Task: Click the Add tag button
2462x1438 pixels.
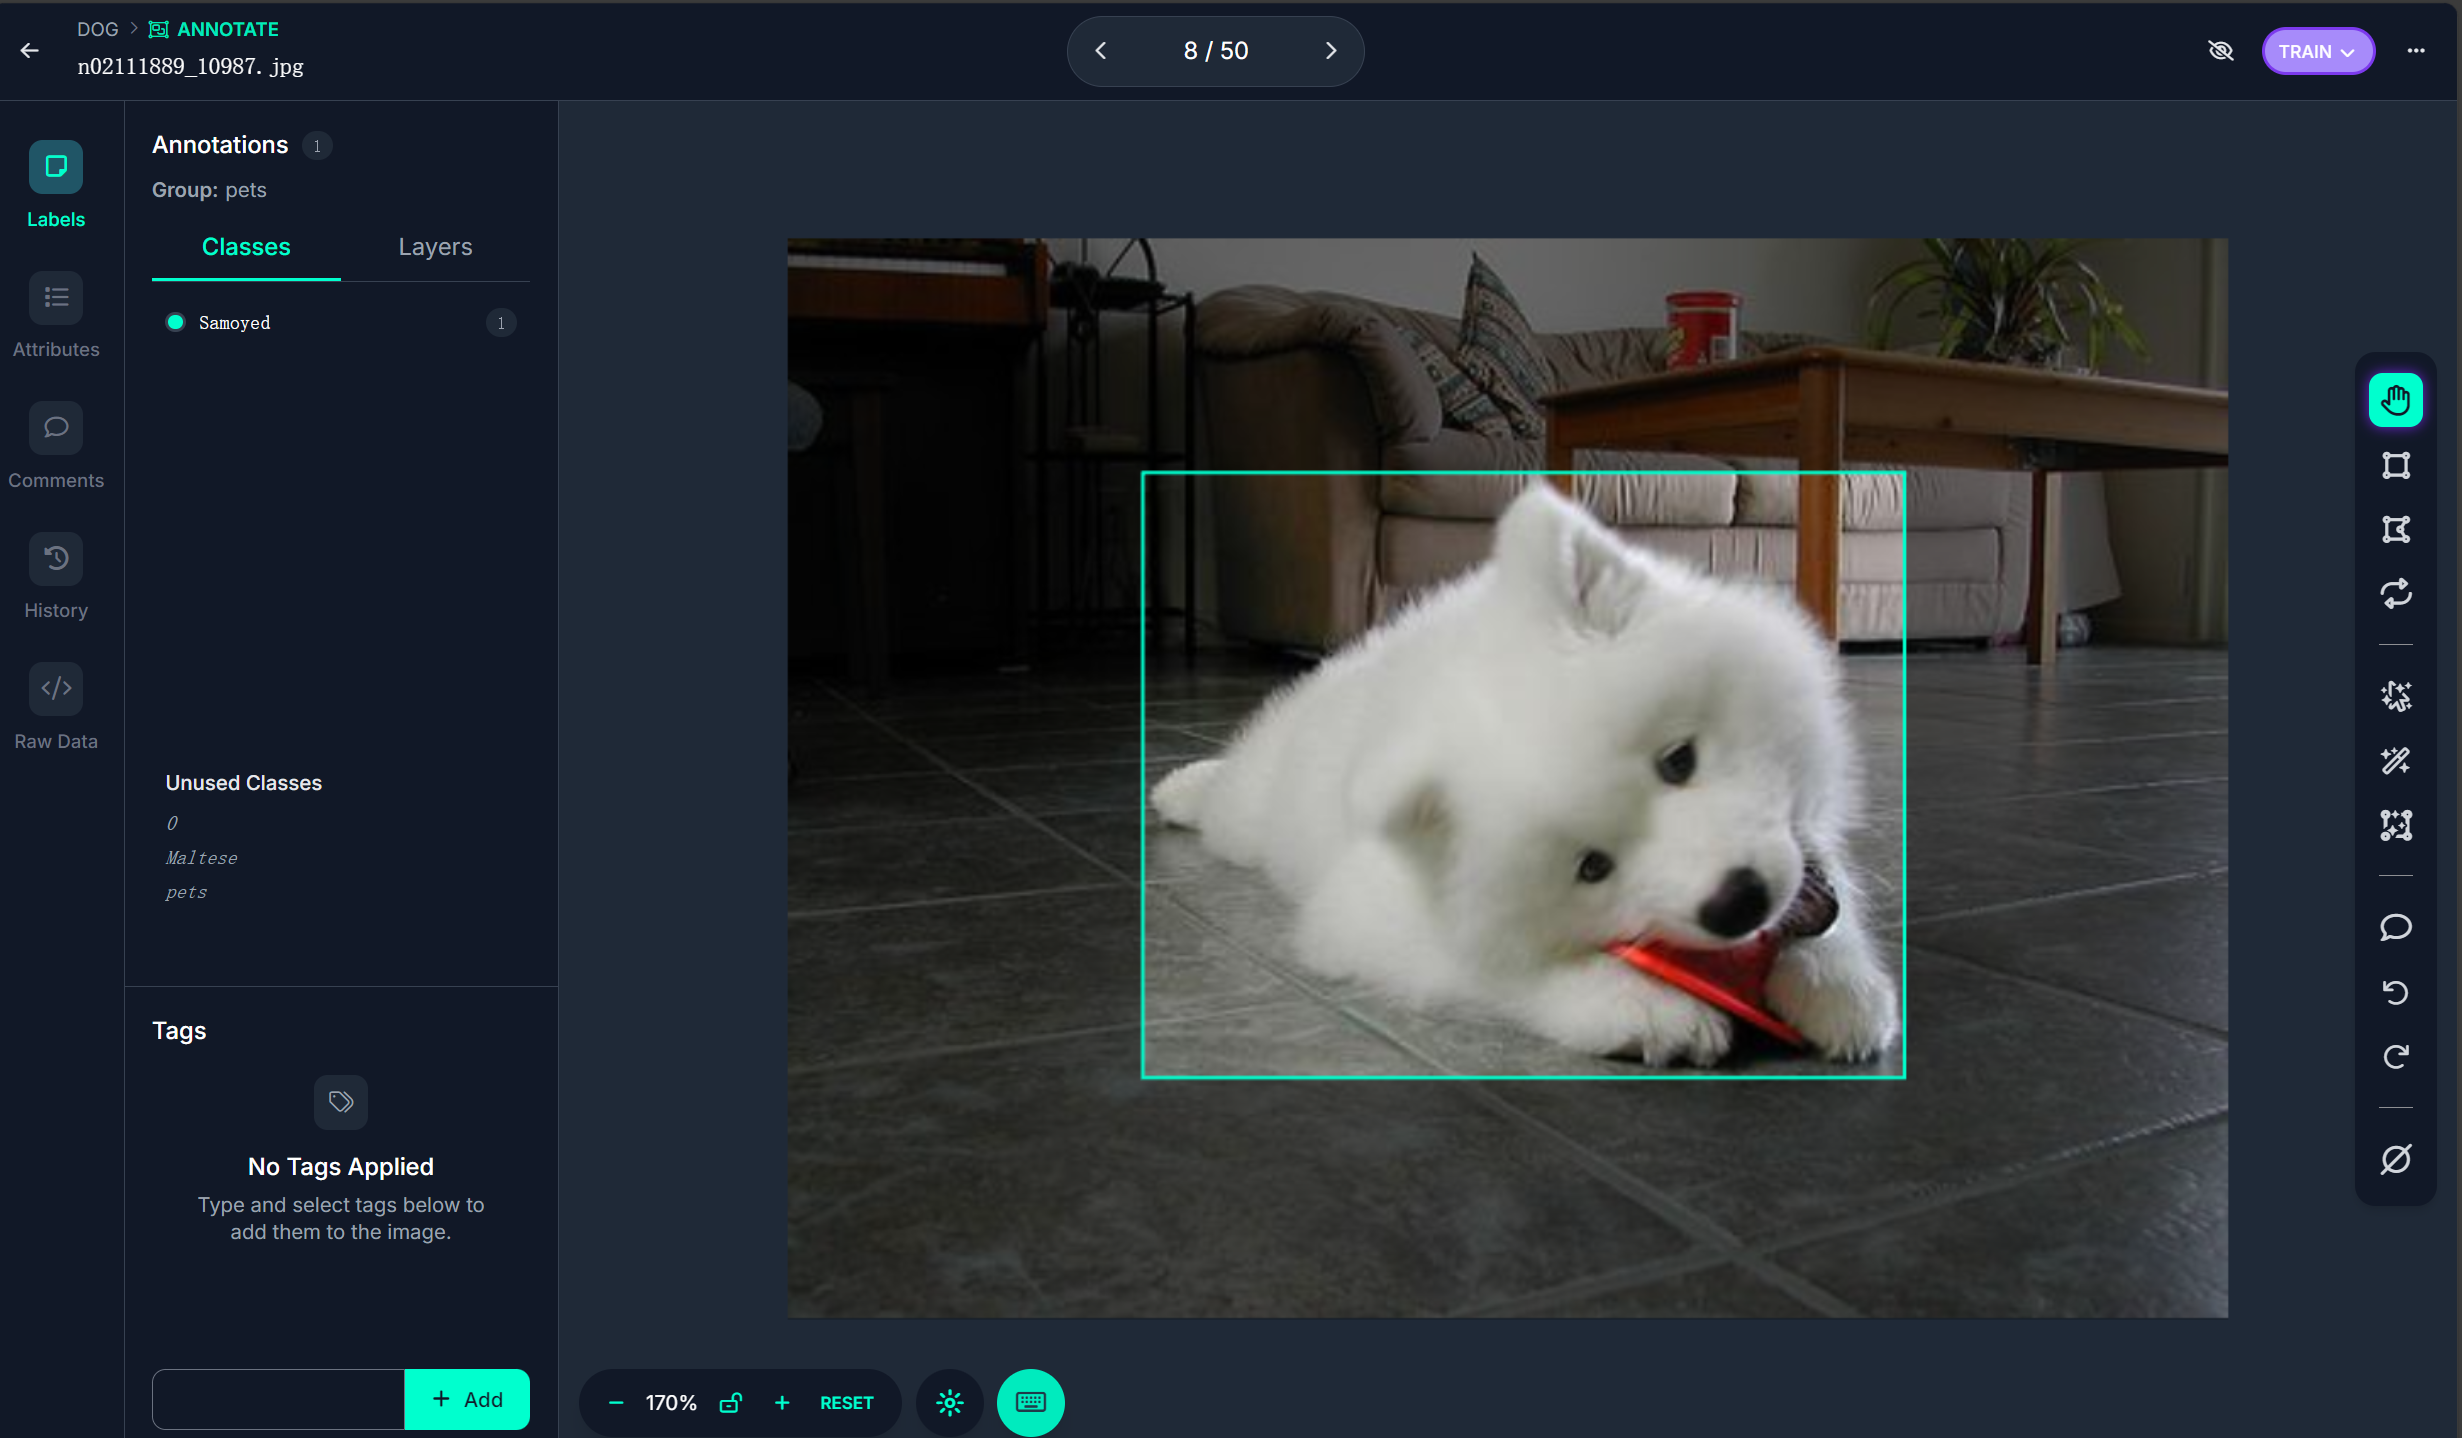Action: pos(467,1399)
